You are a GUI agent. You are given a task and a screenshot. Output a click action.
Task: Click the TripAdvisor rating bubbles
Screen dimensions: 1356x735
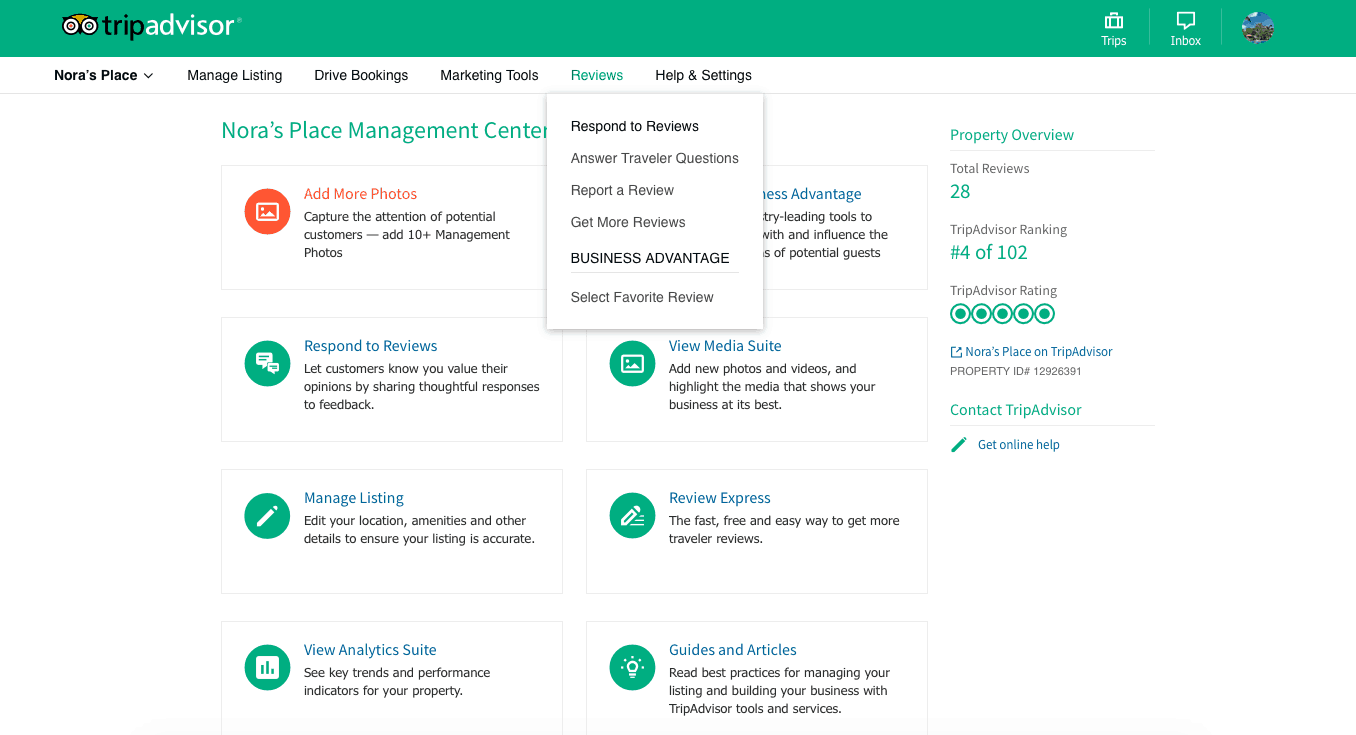click(1002, 314)
